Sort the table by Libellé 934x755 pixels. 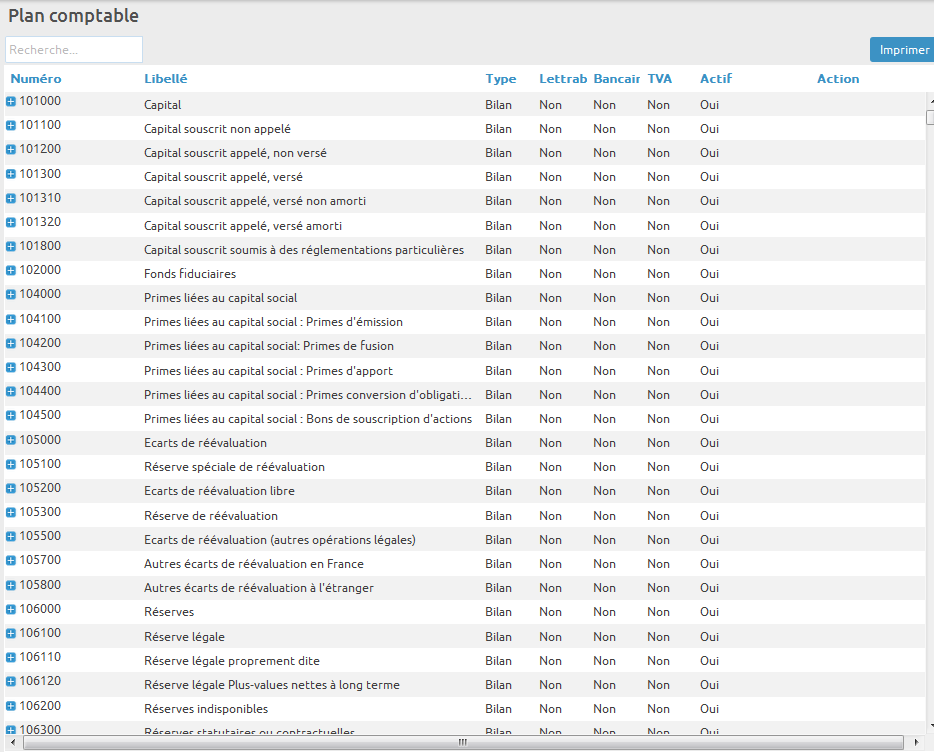coord(165,78)
